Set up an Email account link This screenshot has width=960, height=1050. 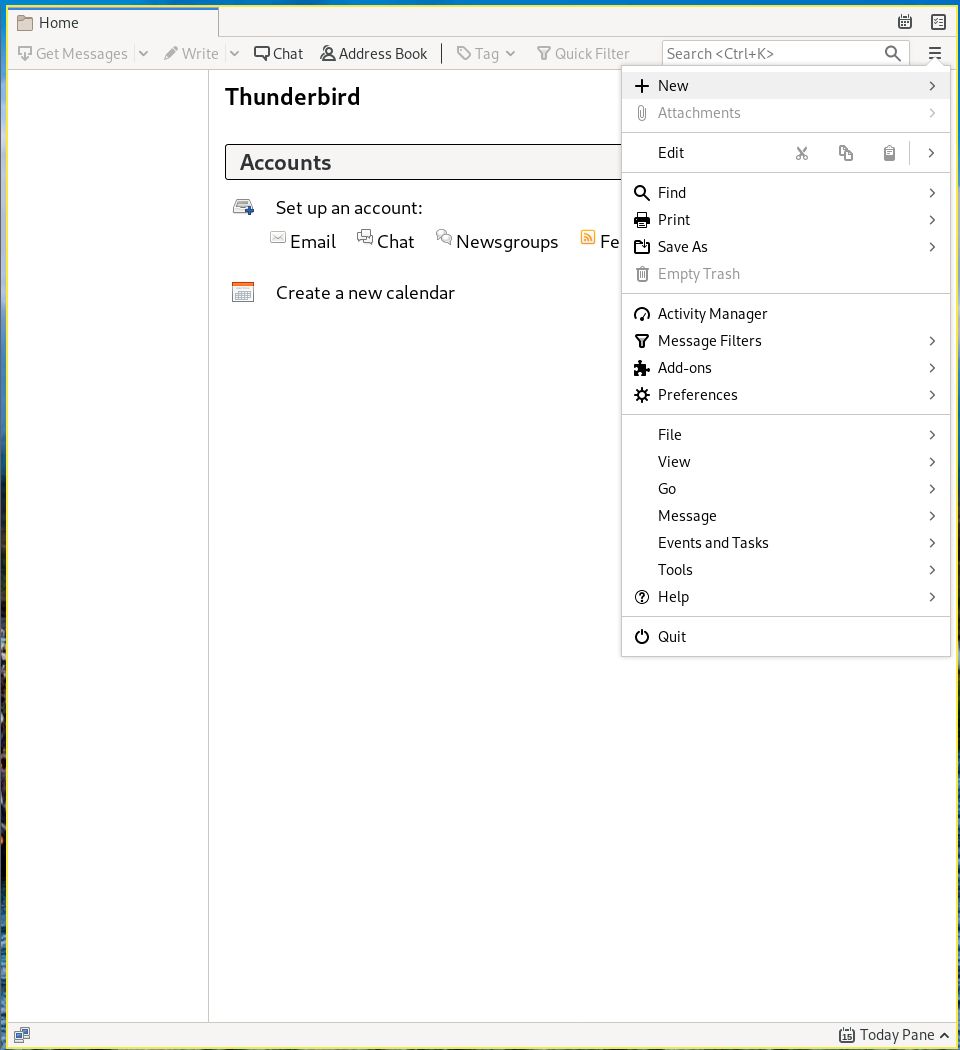312,241
